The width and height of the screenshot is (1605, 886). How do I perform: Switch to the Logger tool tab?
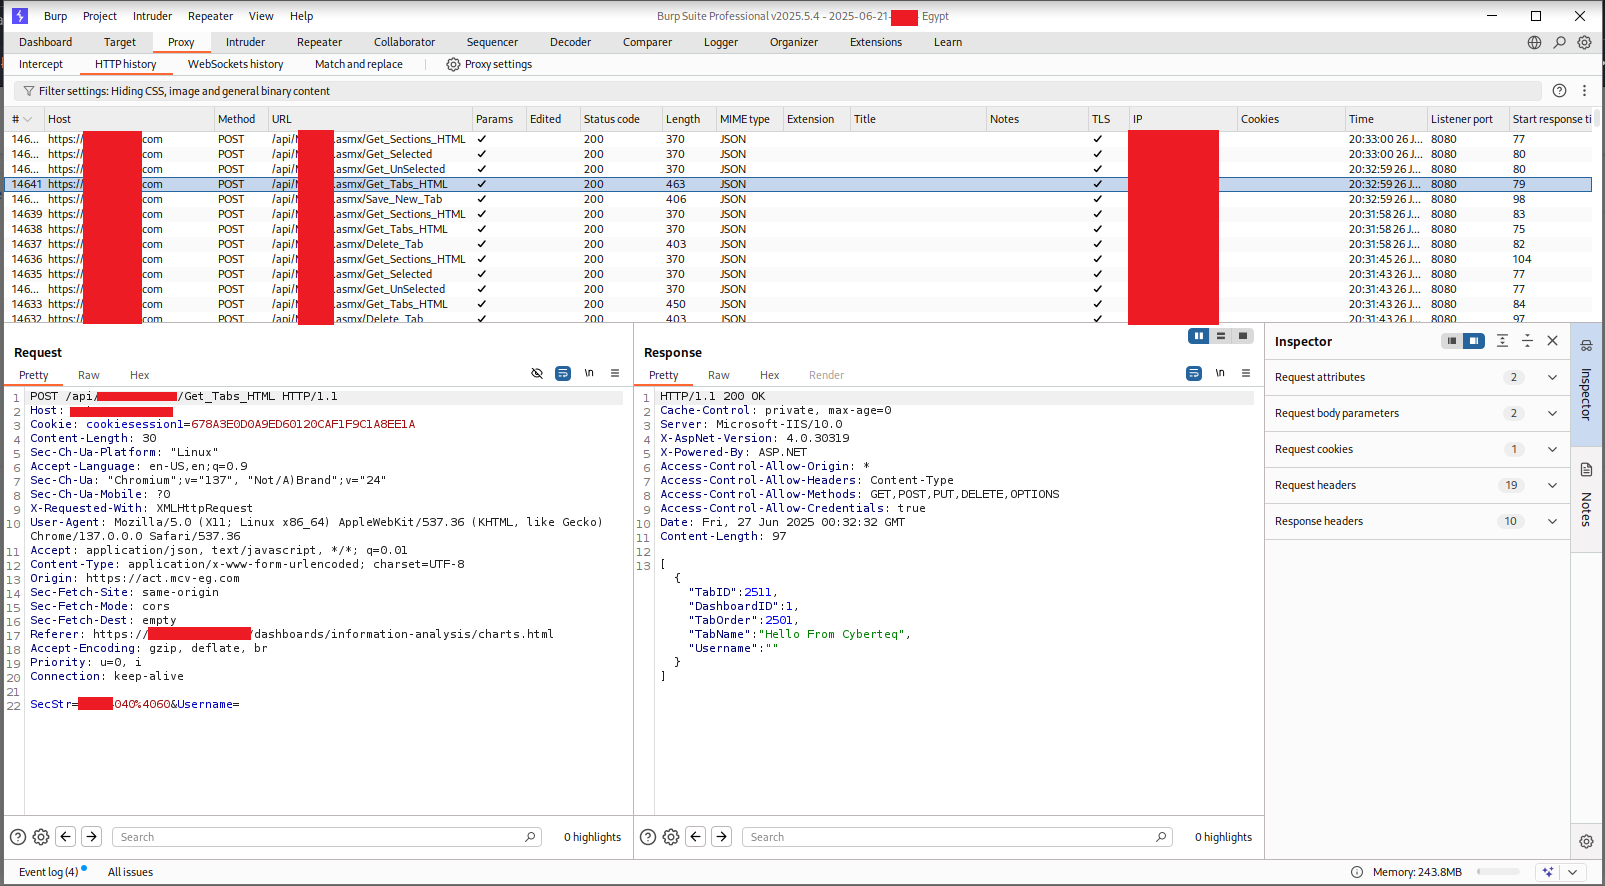pos(720,42)
